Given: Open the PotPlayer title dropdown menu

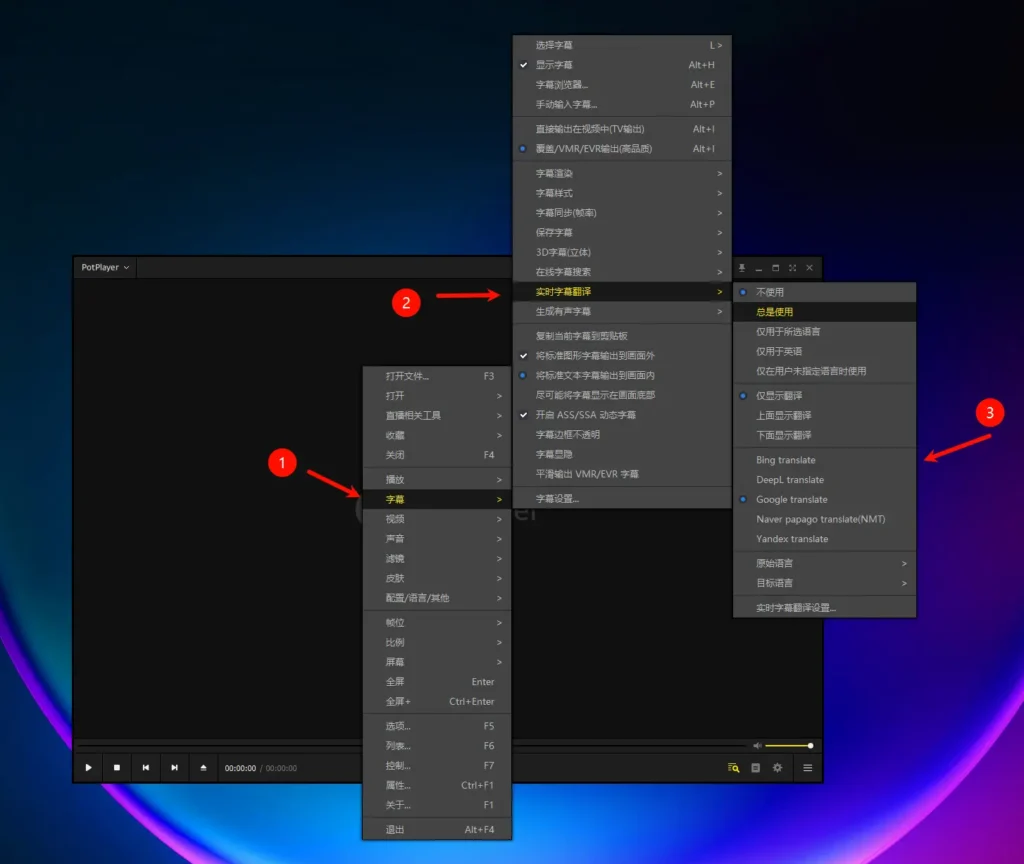Looking at the screenshot, I should coord(105,267).
